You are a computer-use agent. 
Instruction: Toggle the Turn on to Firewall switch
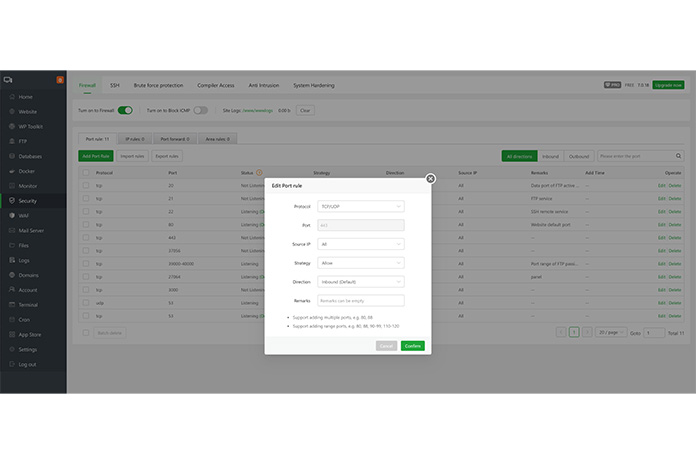125,110
